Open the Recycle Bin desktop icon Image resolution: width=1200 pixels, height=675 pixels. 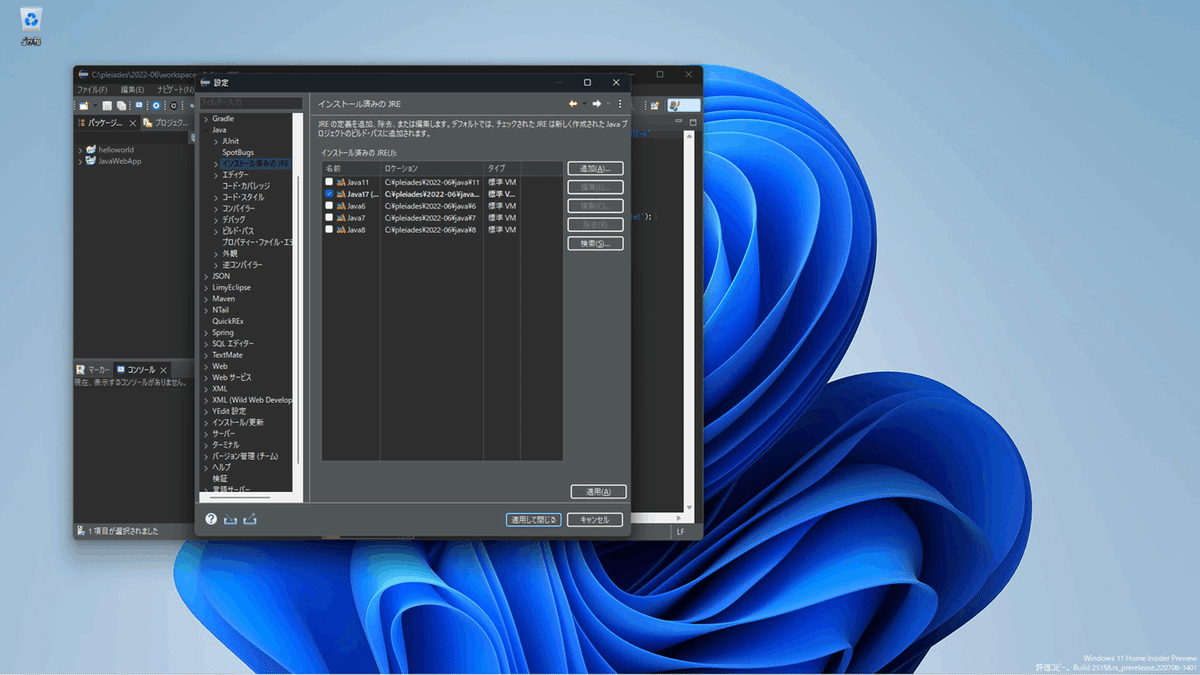point(30,25)
